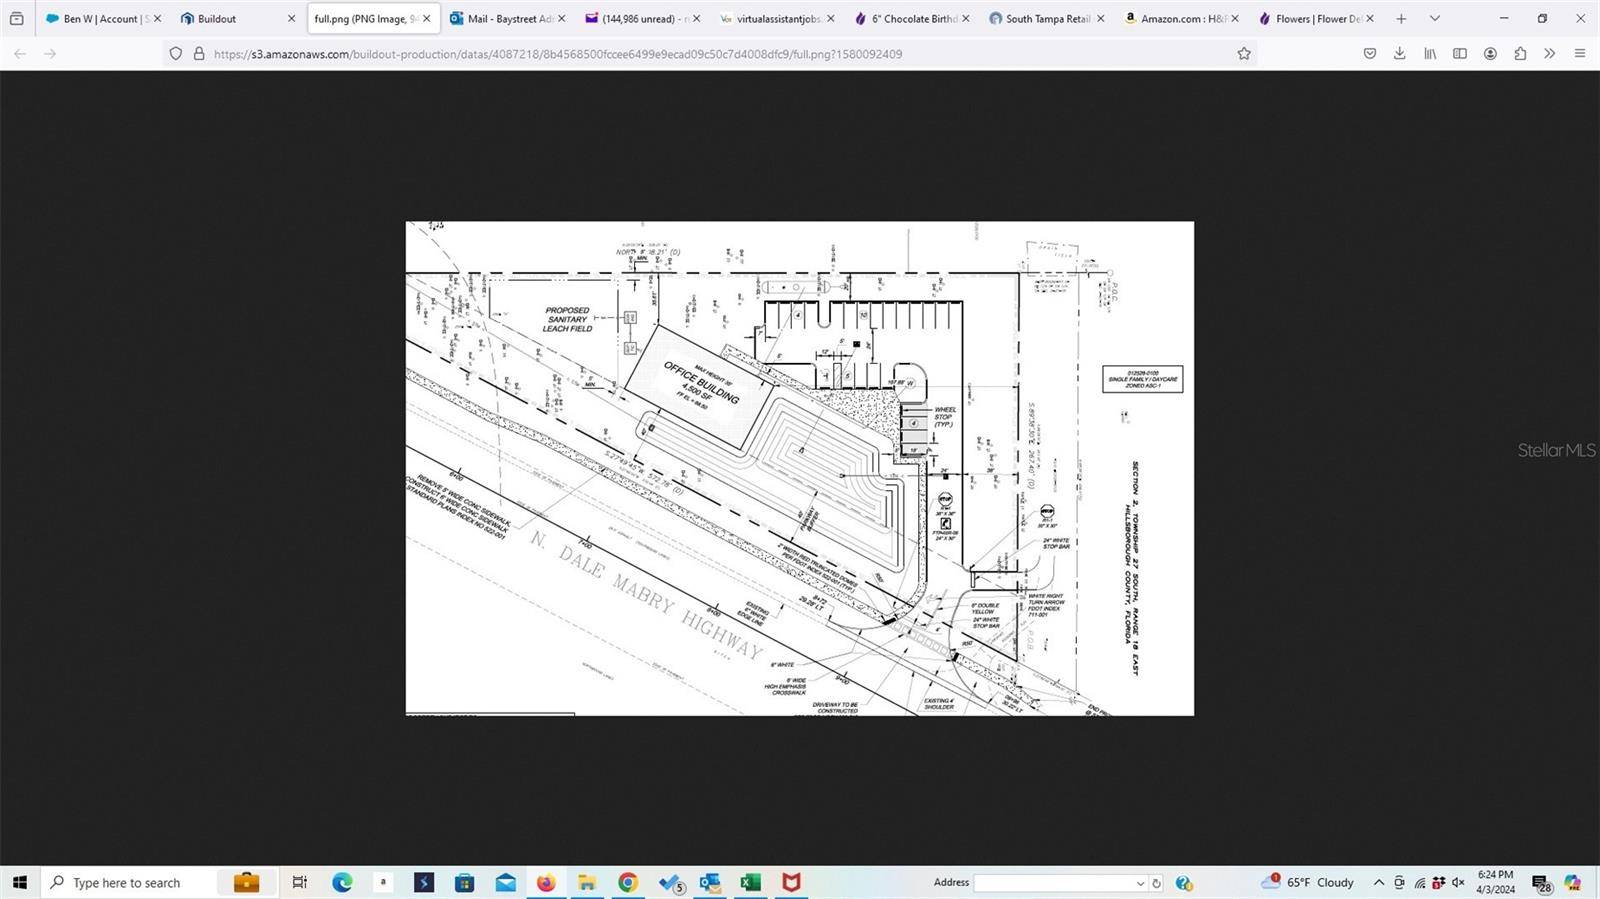Expand more tools overflow chevron
This screenshot has width=1600, height=899.
coord(1550,53)
